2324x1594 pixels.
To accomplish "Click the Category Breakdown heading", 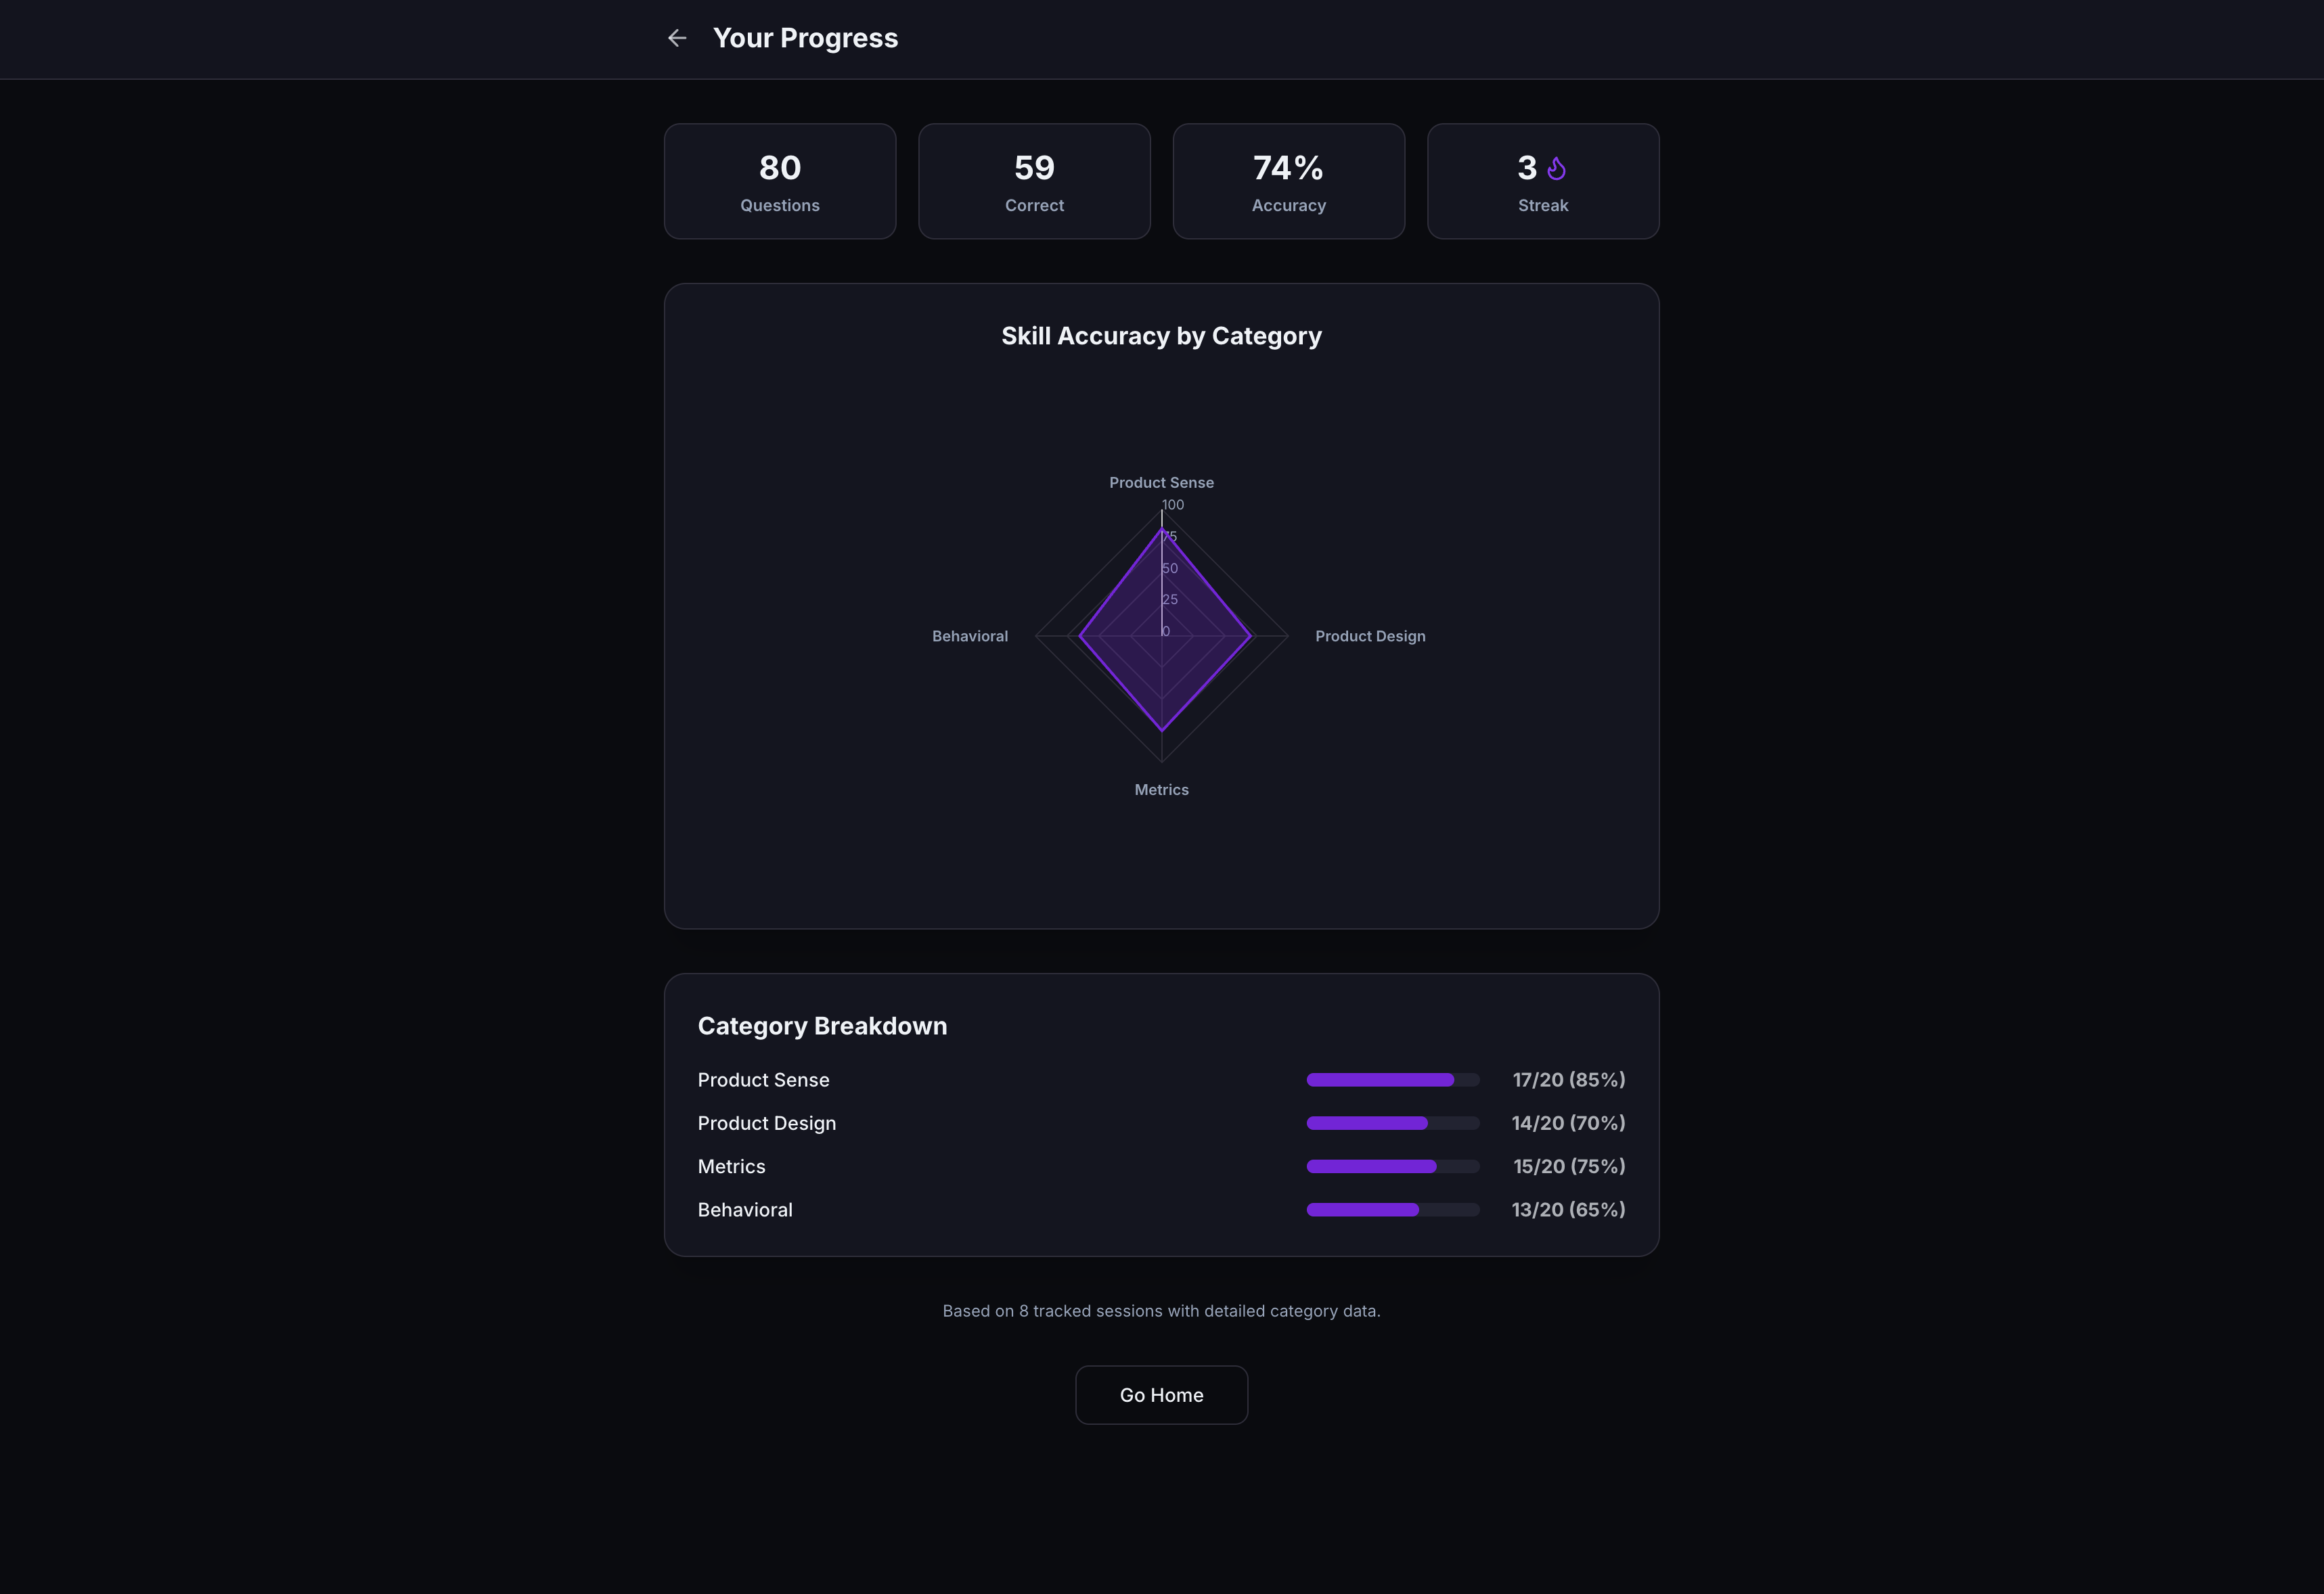I will 822,1025.
